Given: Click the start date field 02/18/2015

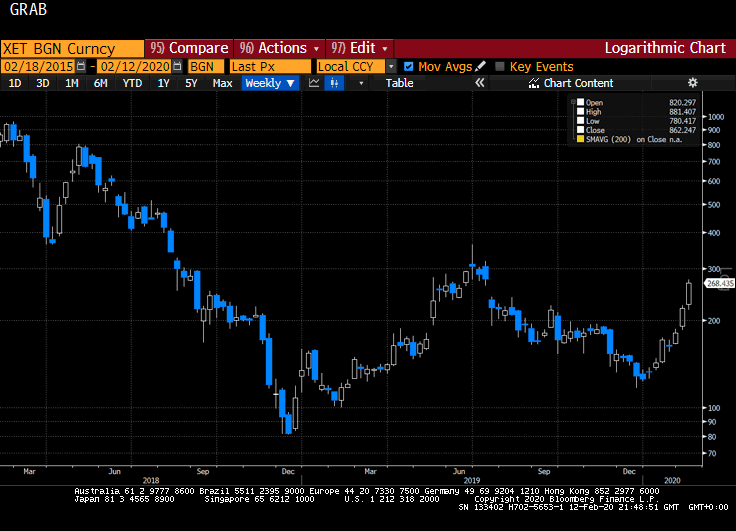Looking at the screenshot, I should point(38,67).
